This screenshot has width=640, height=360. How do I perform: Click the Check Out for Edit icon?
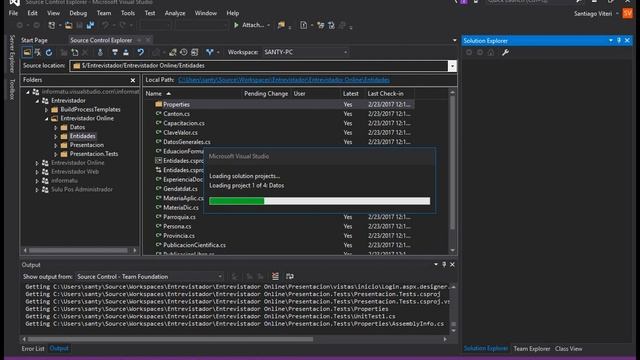click(115, 52)
